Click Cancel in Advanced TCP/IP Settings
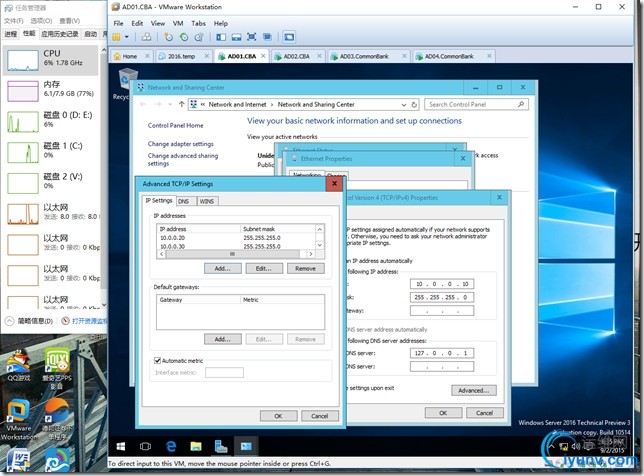This screenshot has width=644, height=476. tap(320, 416)
